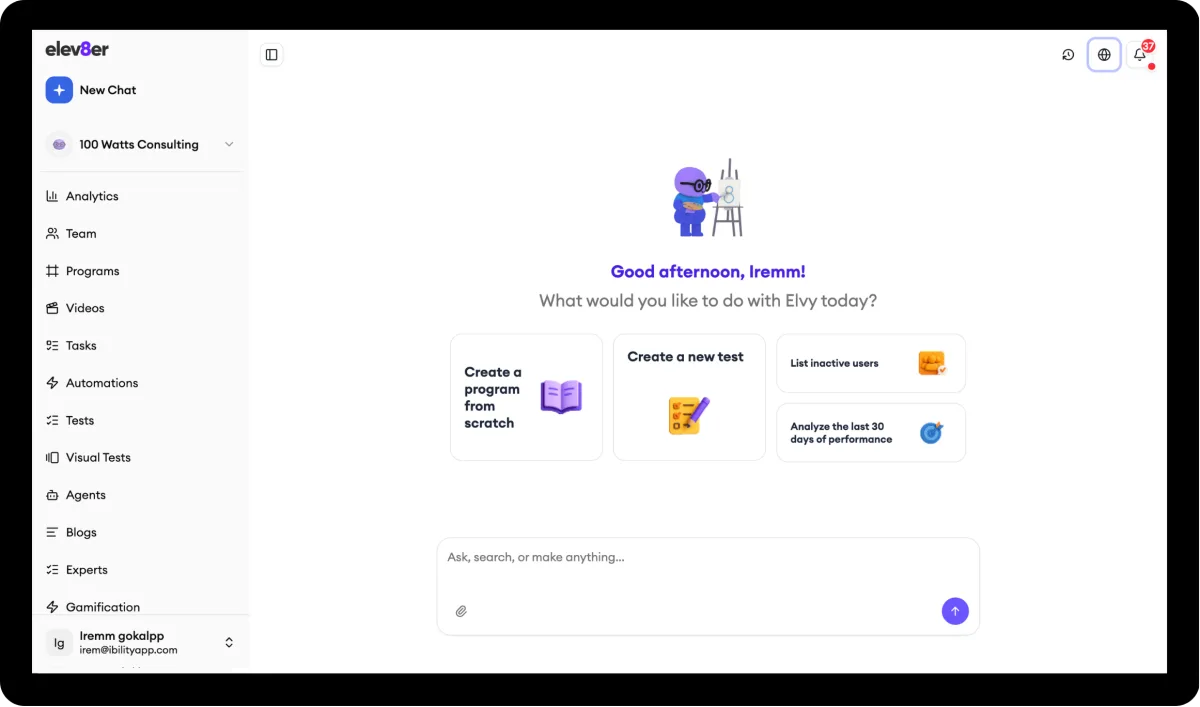1200x707 pixels.
Task: Click the globe language icon
Action: pyautogui.click(x=1104, y=55)
